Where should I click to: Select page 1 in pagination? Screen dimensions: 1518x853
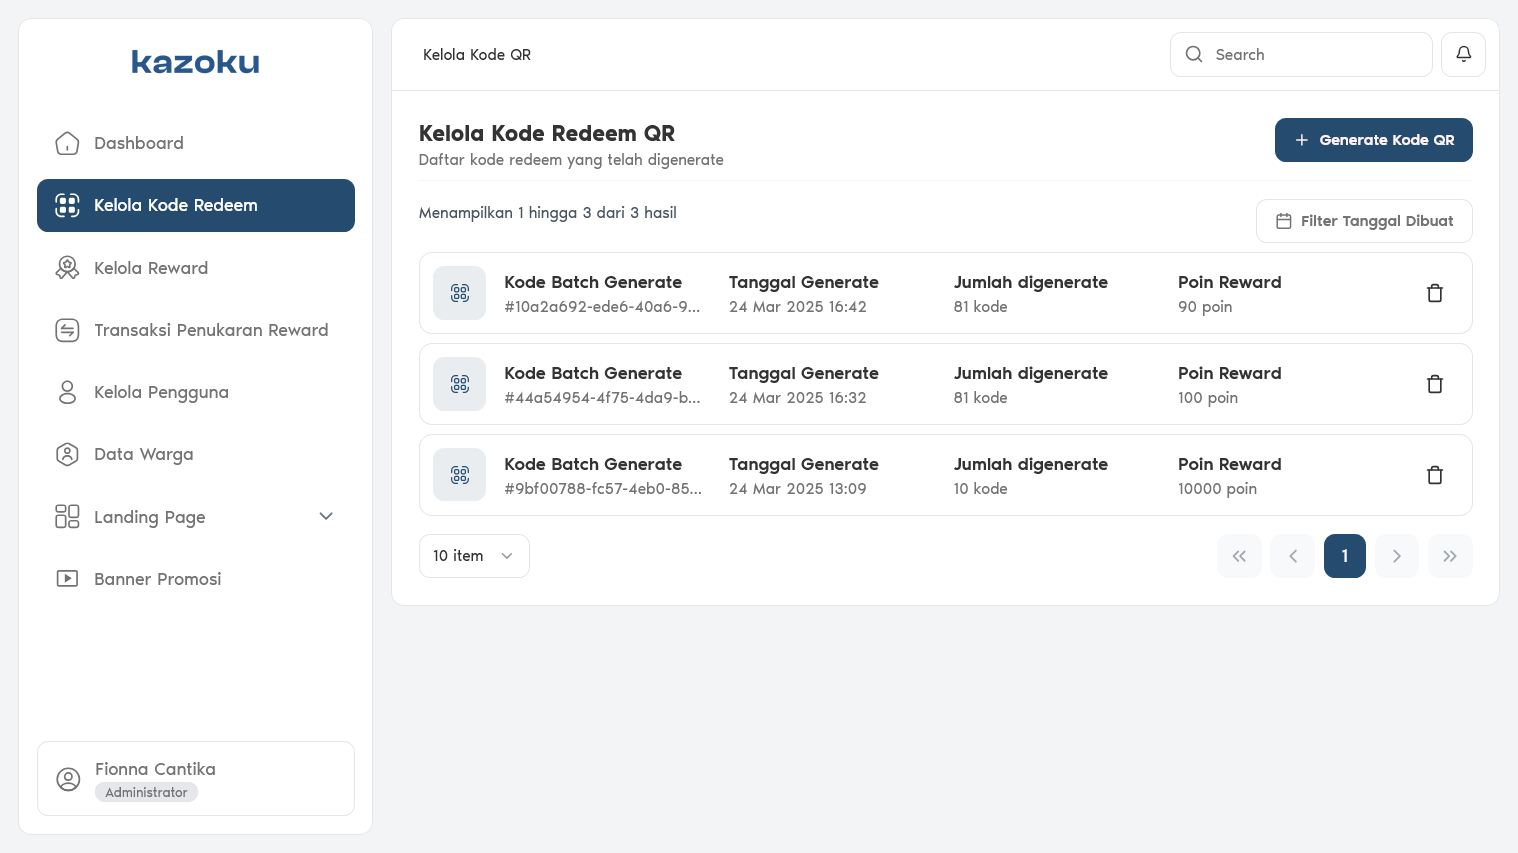pos(1344,556)
